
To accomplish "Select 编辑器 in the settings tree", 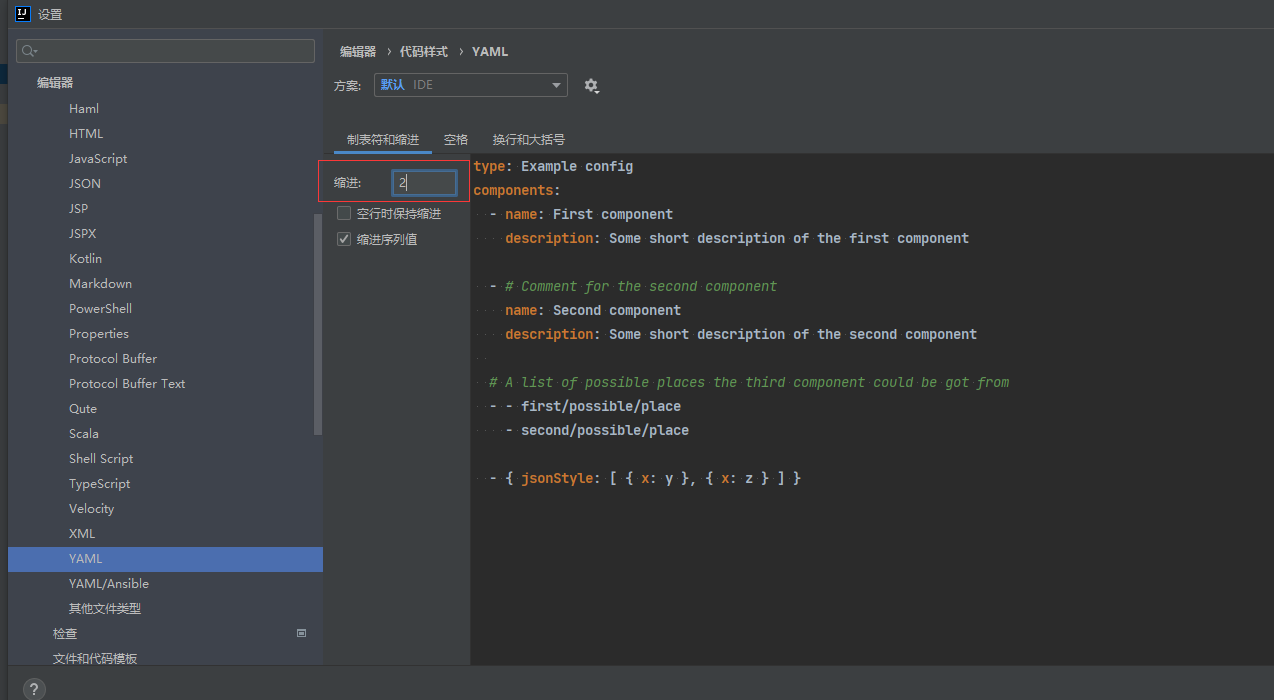I will [x=55, y=83].
